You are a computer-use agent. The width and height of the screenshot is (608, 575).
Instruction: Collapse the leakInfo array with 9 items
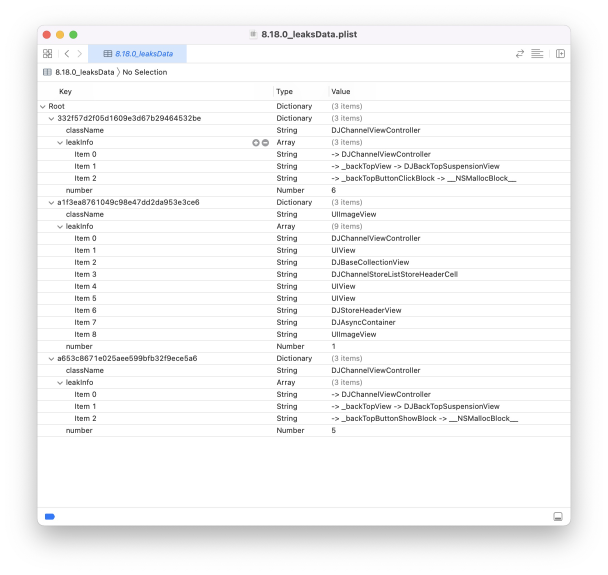coord(60,227)
